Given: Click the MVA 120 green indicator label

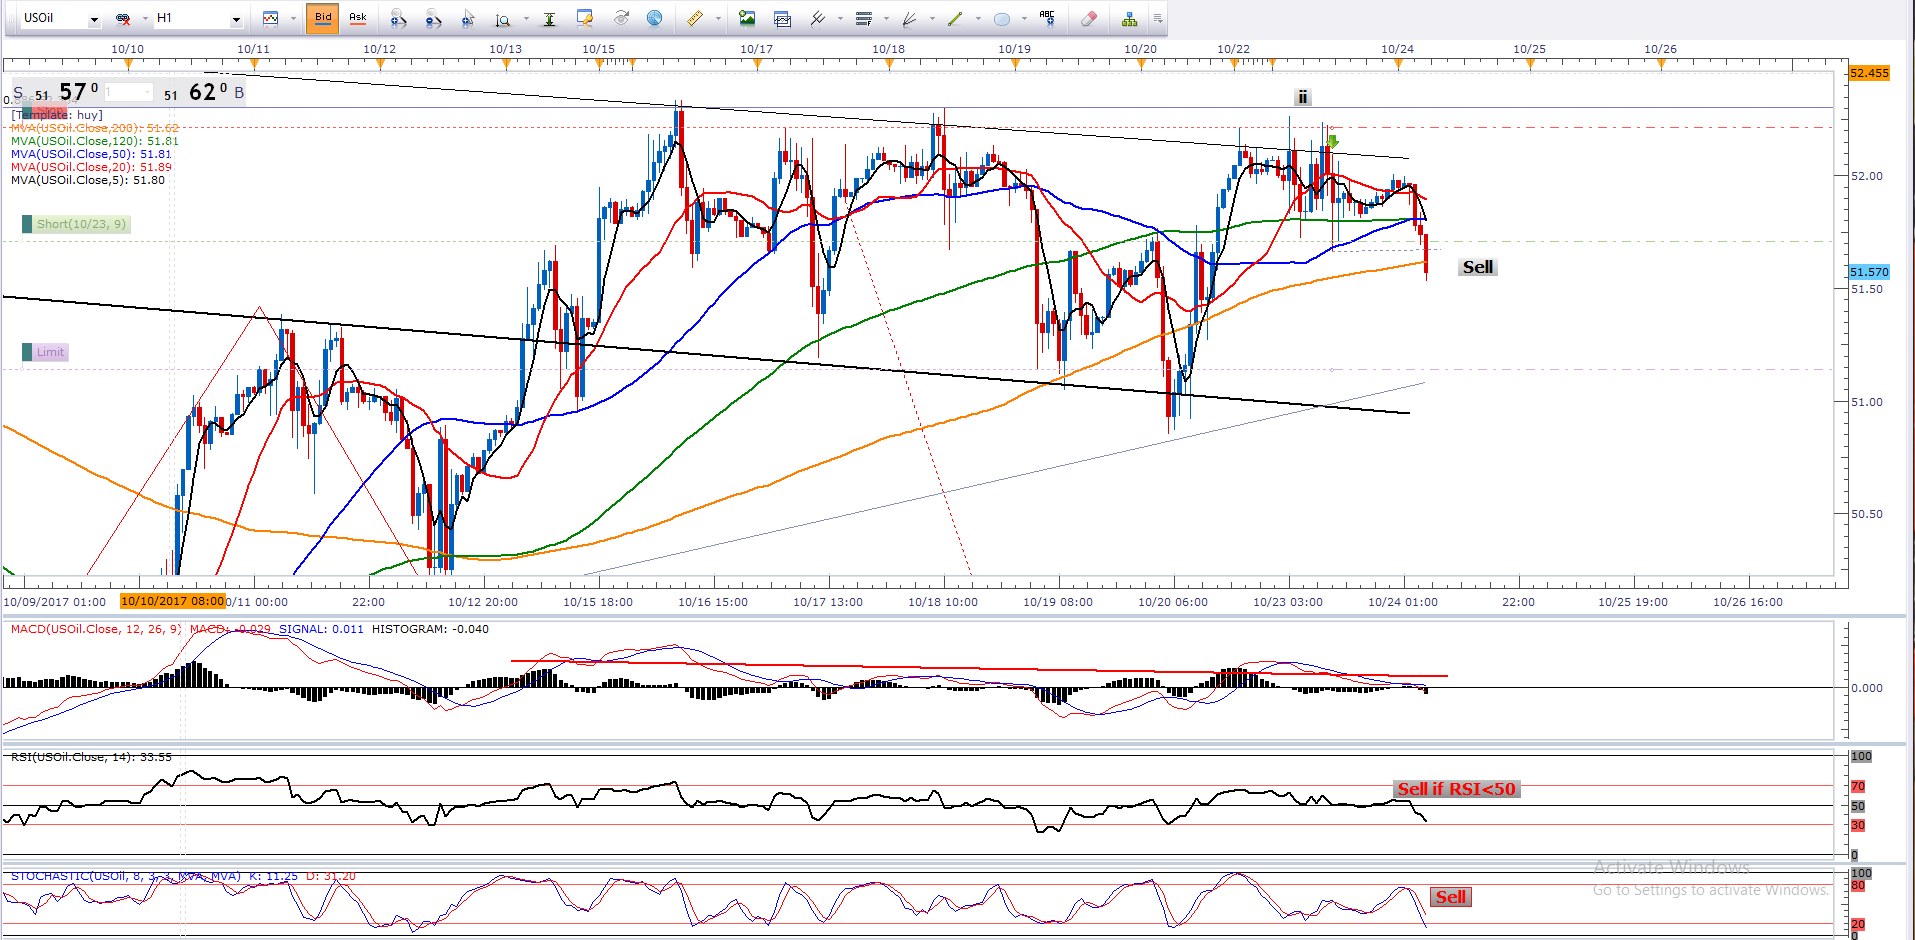Looking at the screenshot, I should point(94,141).
